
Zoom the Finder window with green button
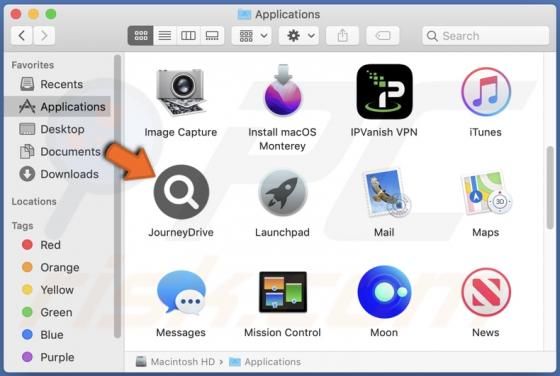pos(51,14)
